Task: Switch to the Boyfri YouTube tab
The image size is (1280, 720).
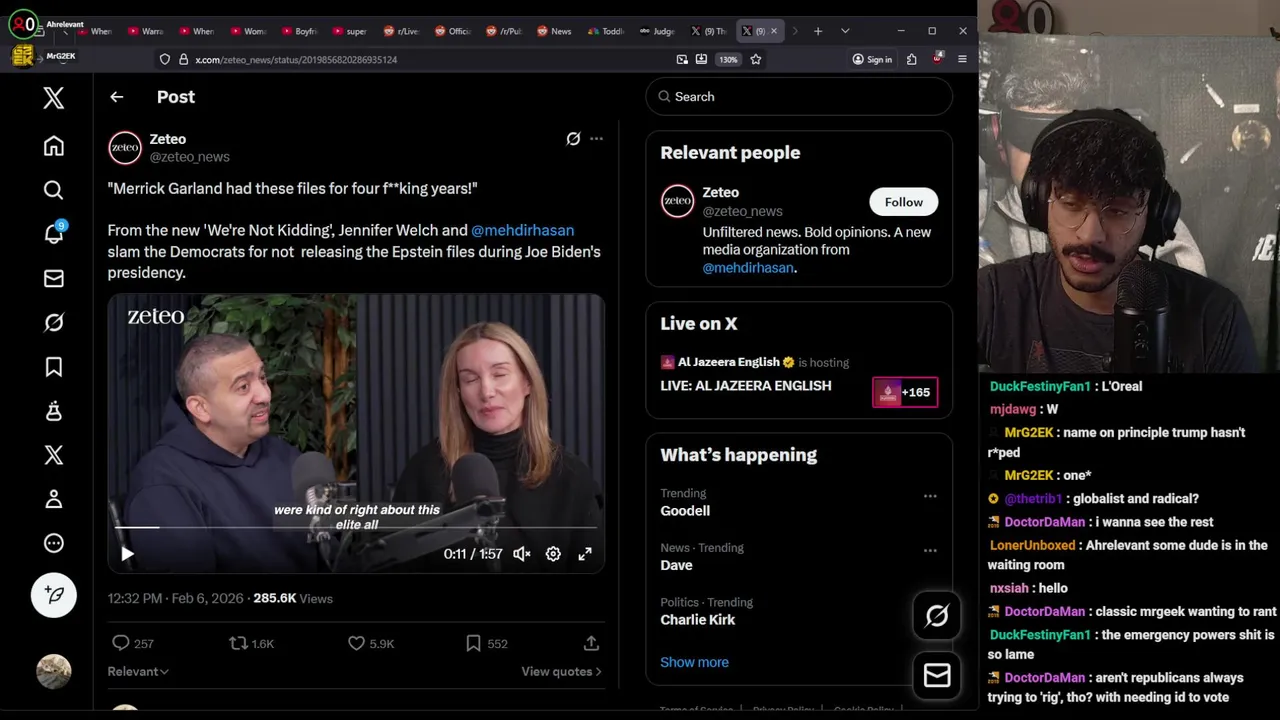Action: [299, 31]
